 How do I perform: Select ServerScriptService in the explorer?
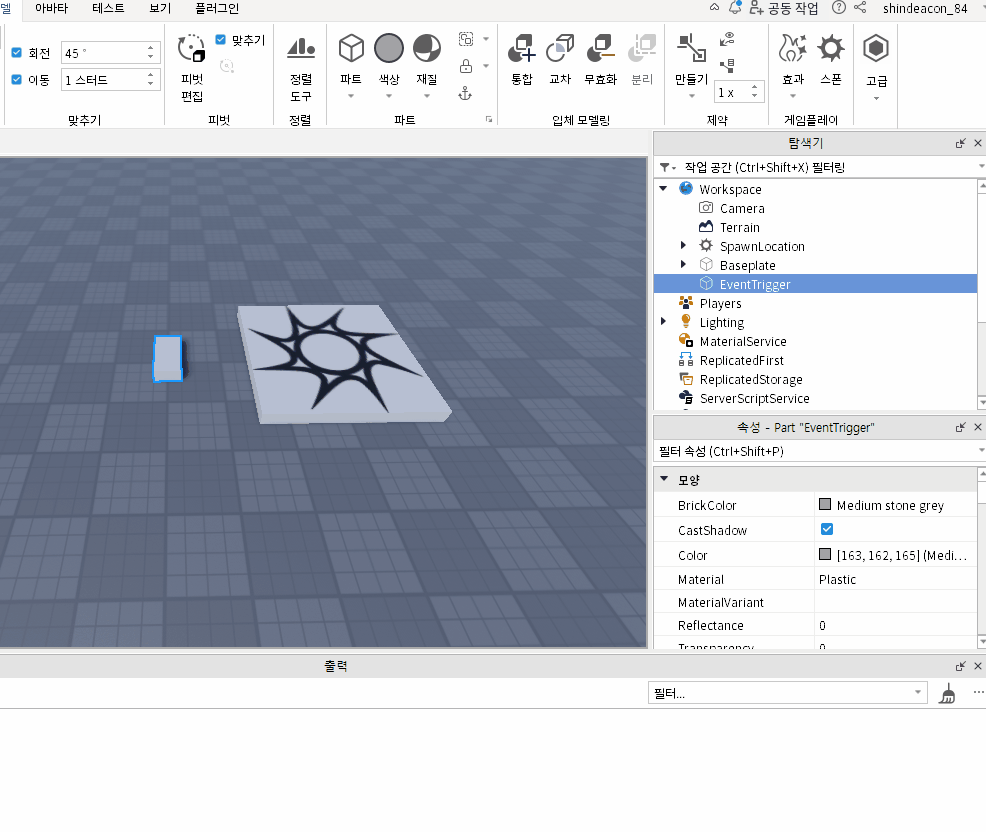[755, 398]
